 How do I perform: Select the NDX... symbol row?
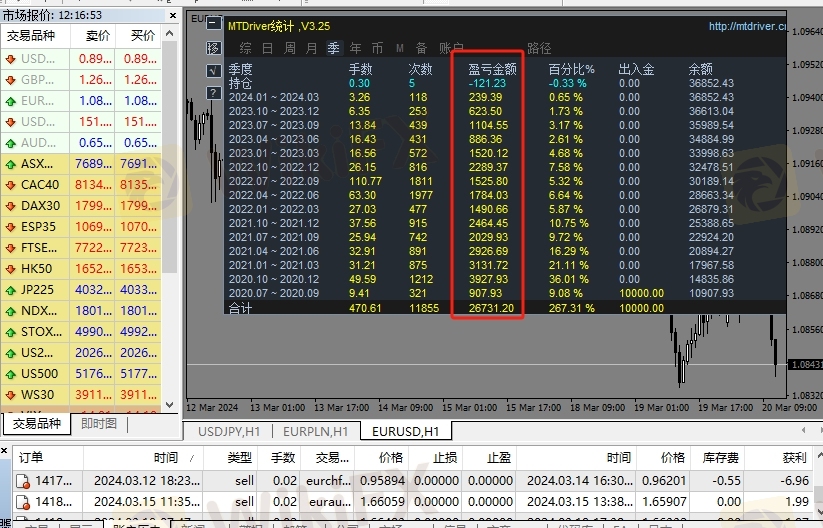click(x=81, y=311)
